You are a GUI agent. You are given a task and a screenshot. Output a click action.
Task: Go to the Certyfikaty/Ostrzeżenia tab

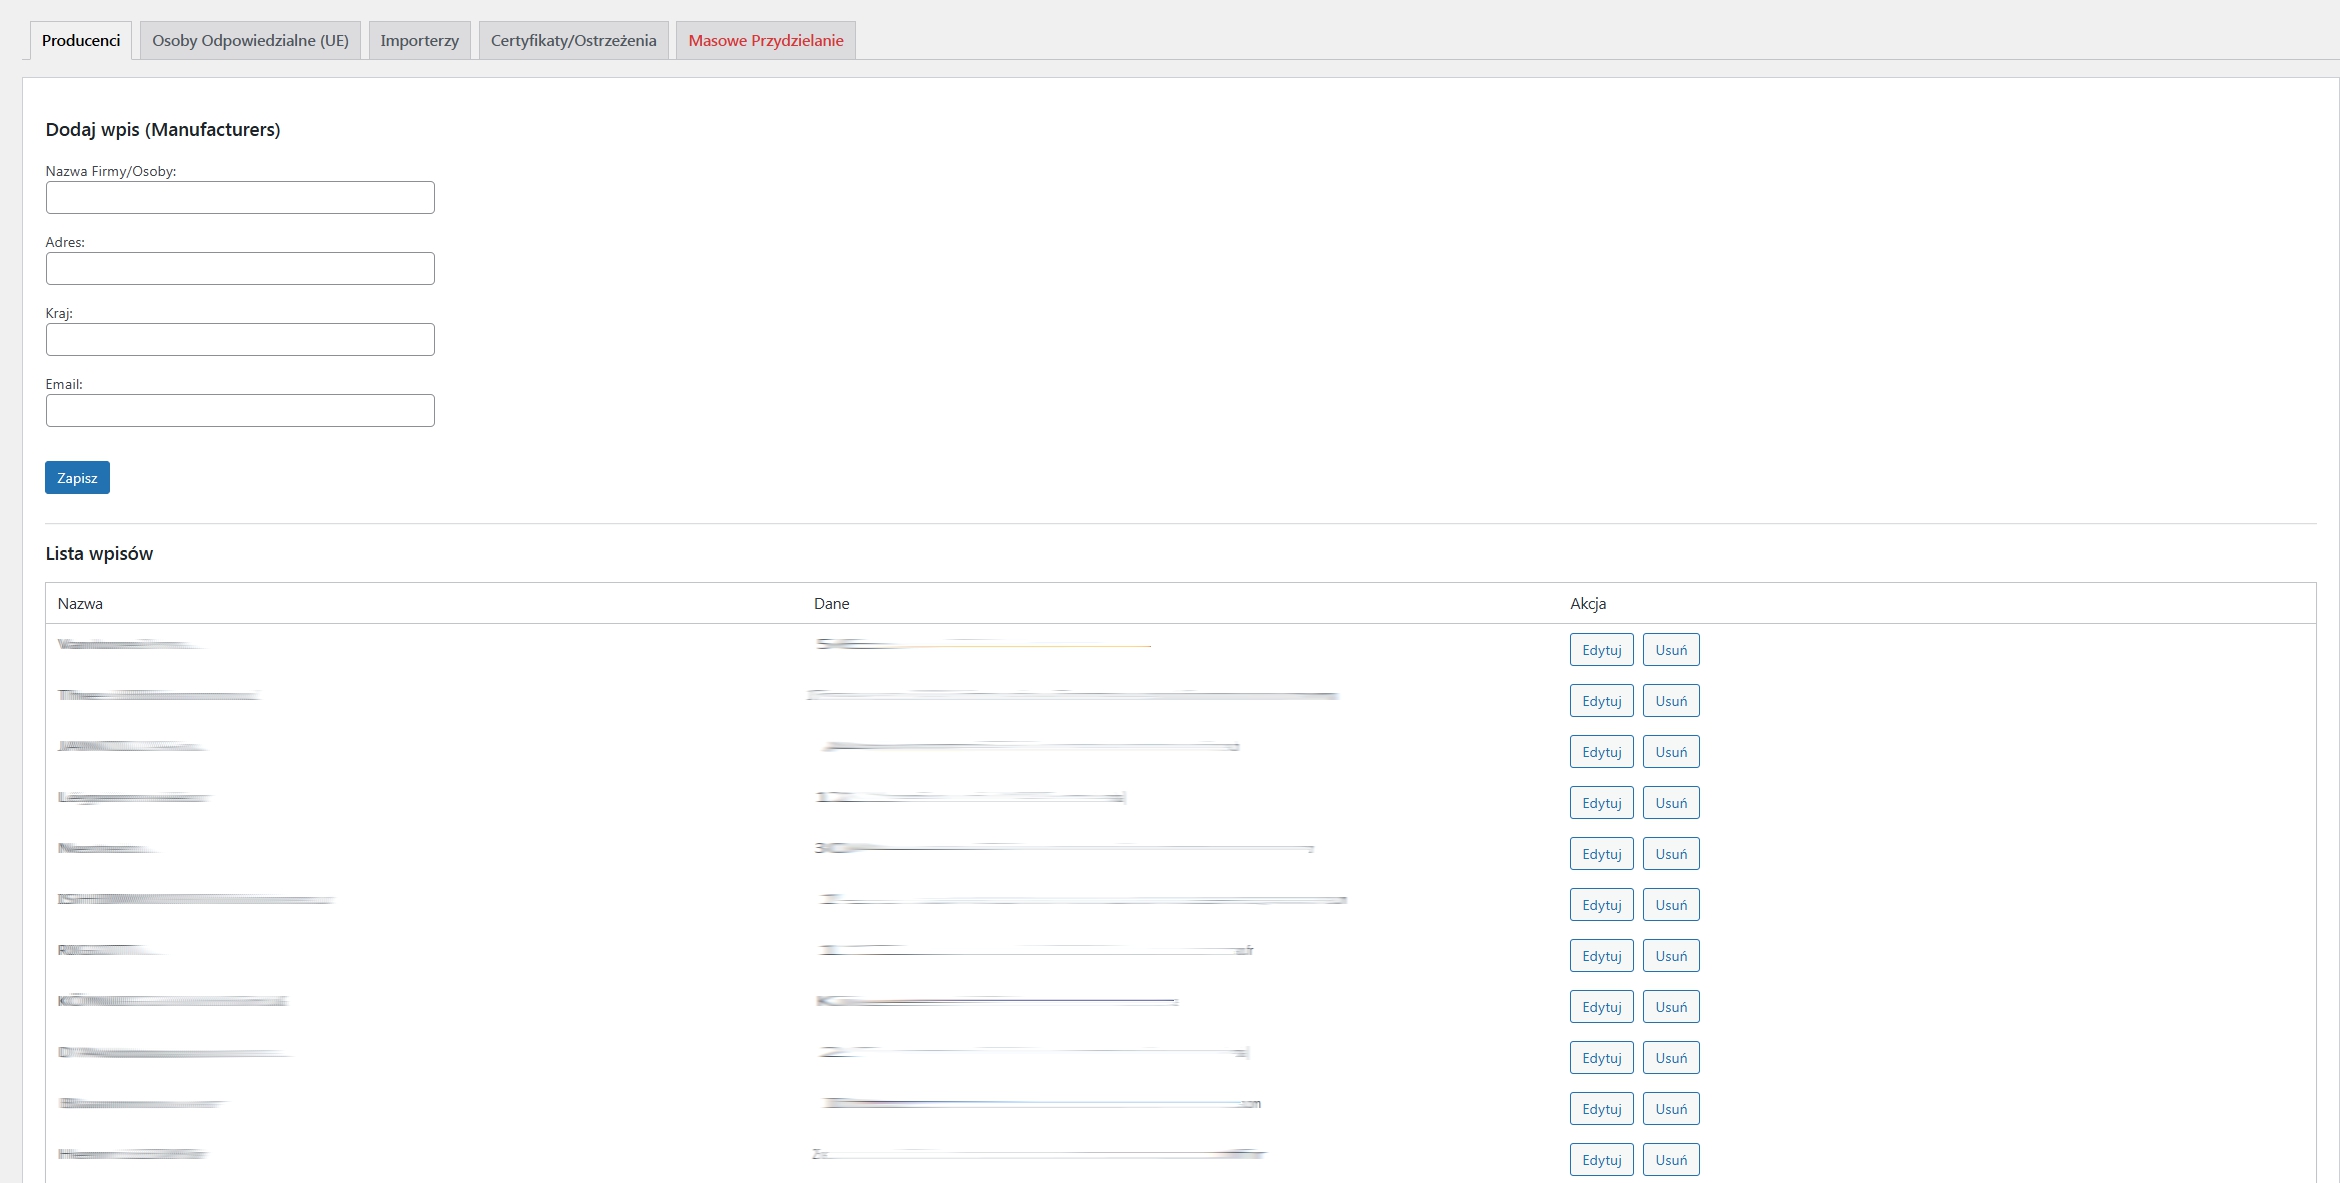(573, 40)
